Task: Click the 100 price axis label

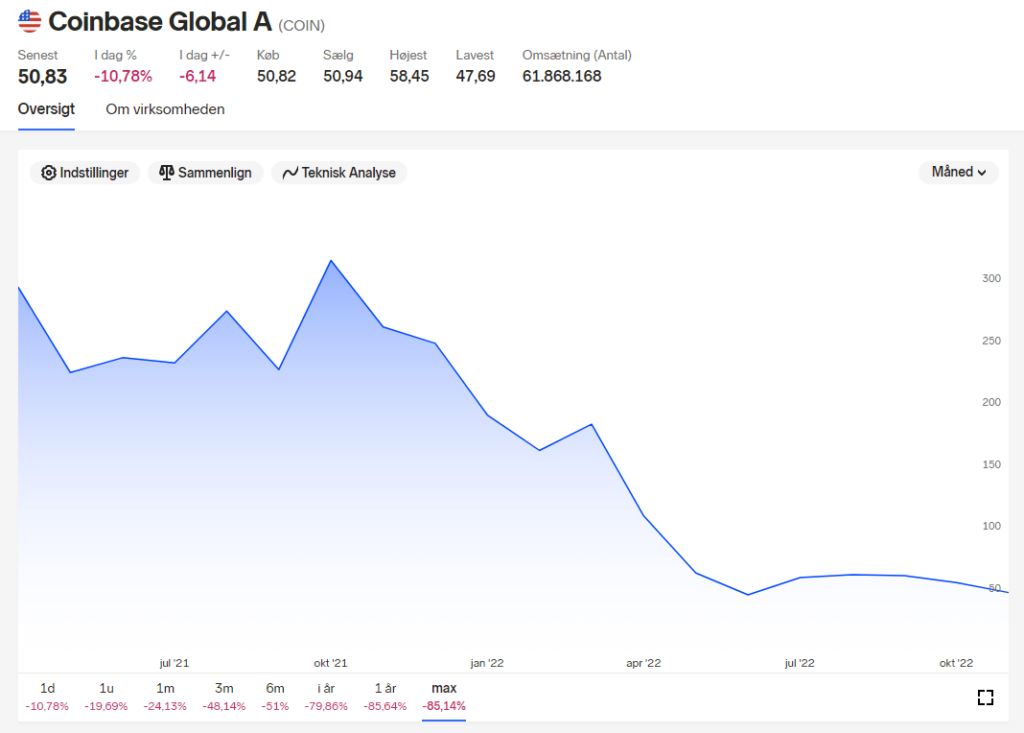Action: 991,526
